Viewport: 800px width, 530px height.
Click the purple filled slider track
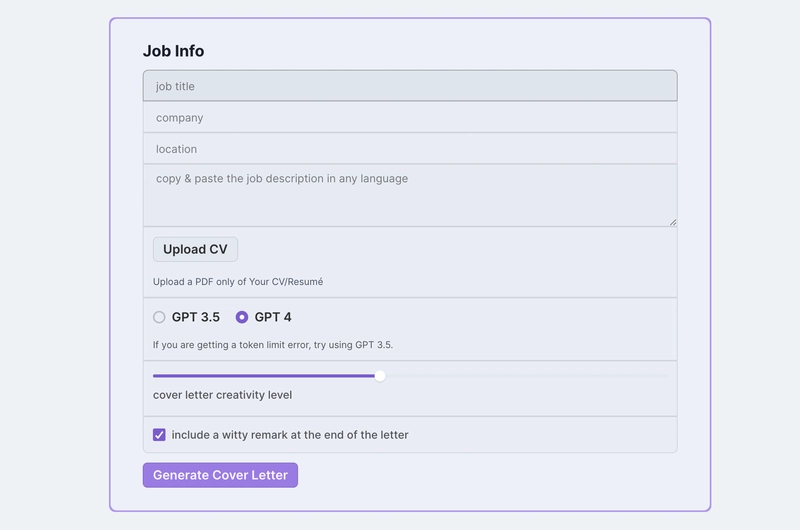tap(264, 376)
